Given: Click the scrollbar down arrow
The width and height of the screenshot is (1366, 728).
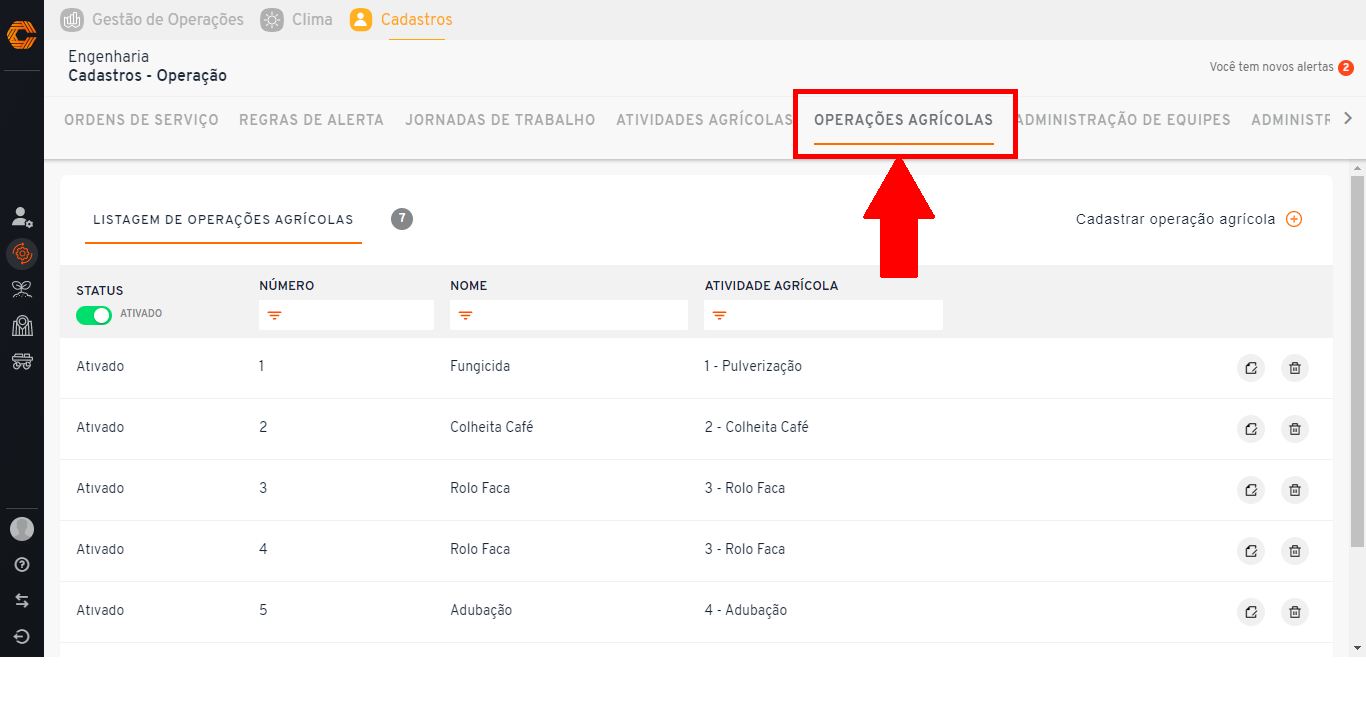Looking at the screenshot, I should point(1357,648).
